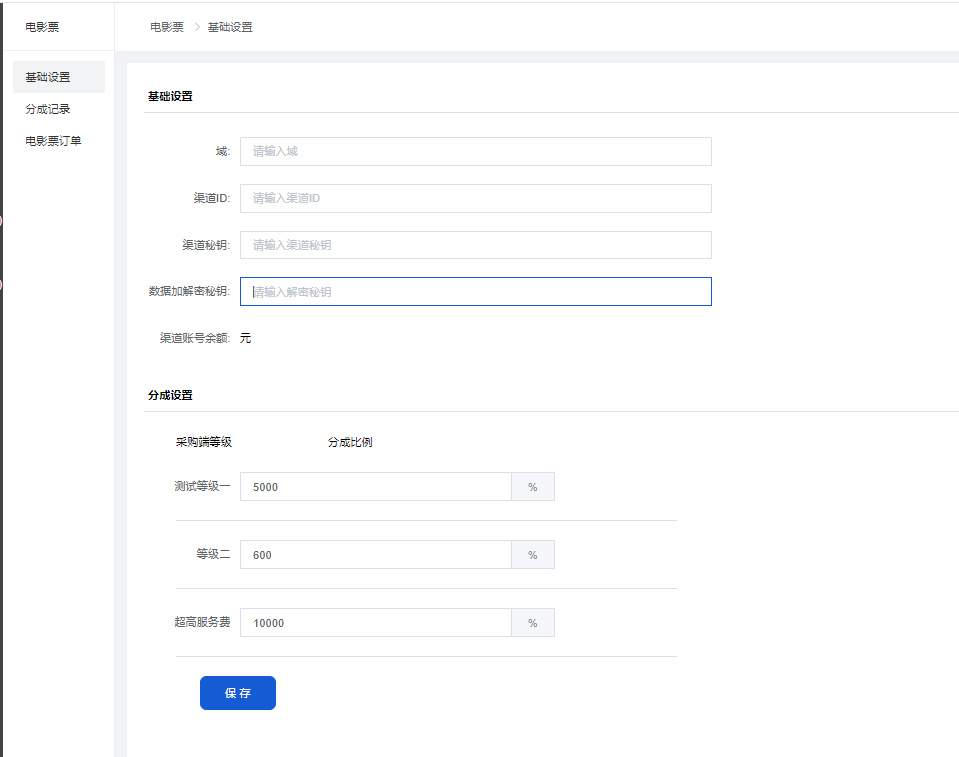Viewport: 959px width, 757px height.
Task: Click the % suffix beside 超高服务费
Action: point(533,623)
